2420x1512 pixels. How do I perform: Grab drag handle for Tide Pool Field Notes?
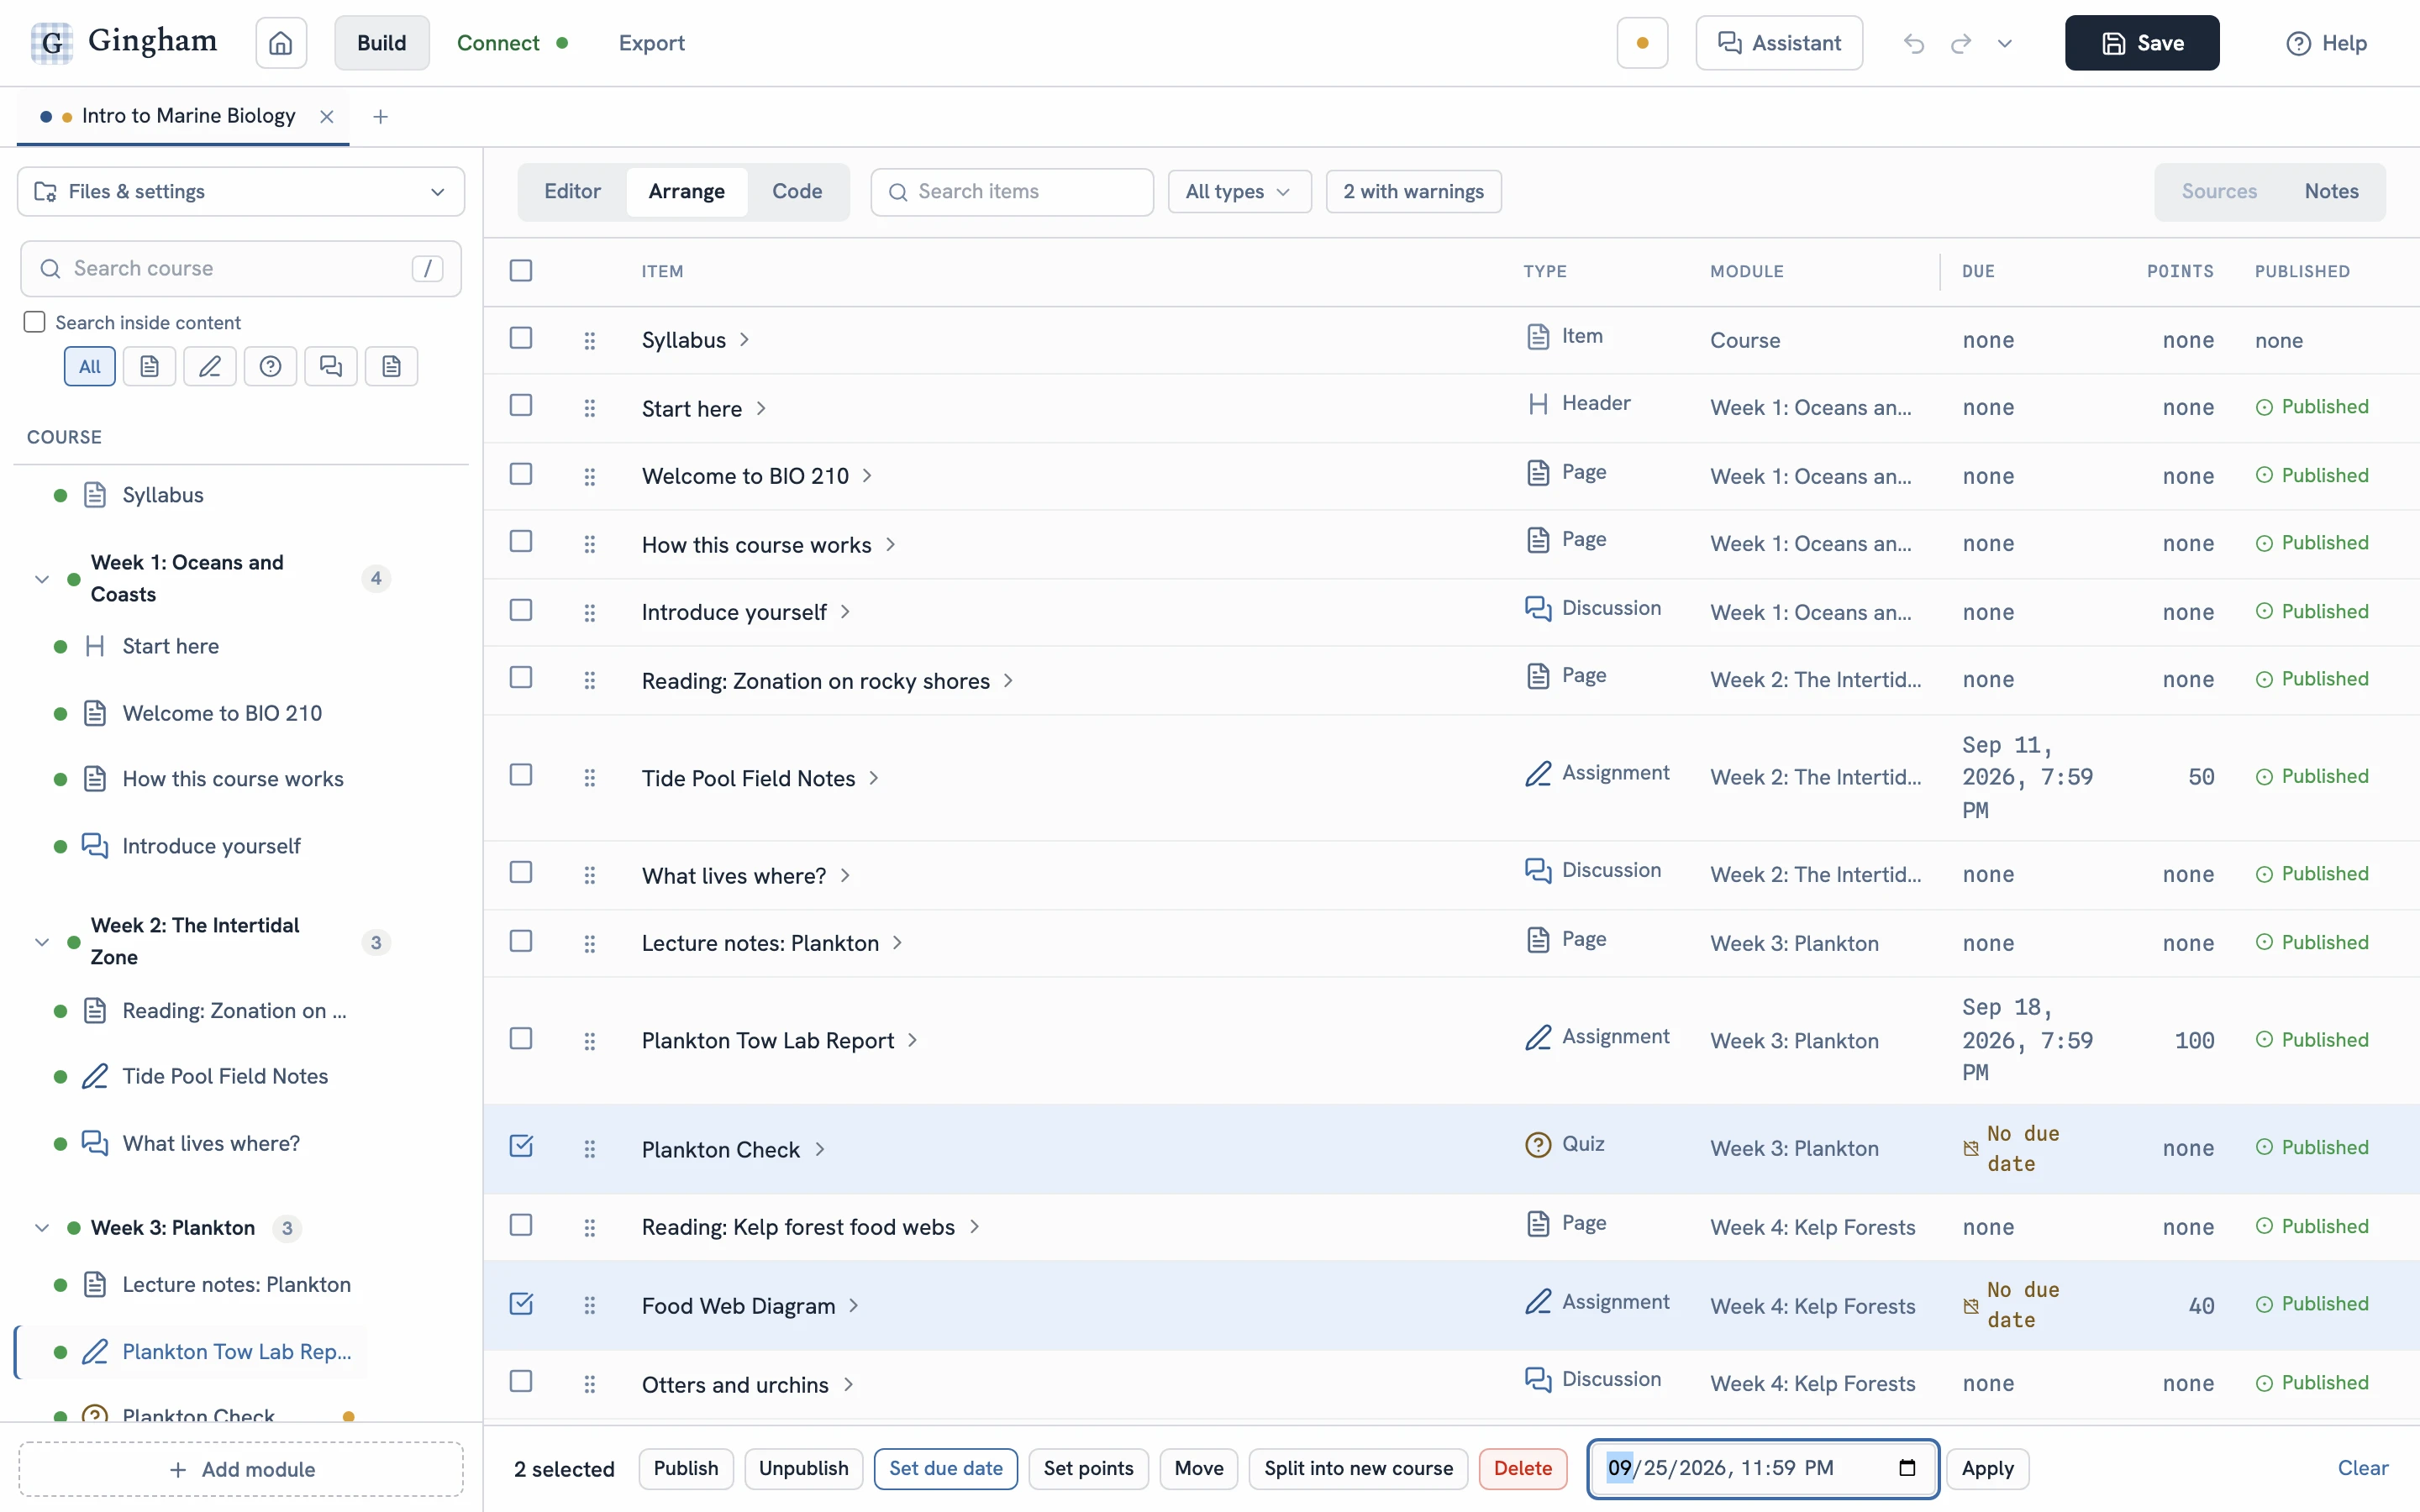point(590,777)
